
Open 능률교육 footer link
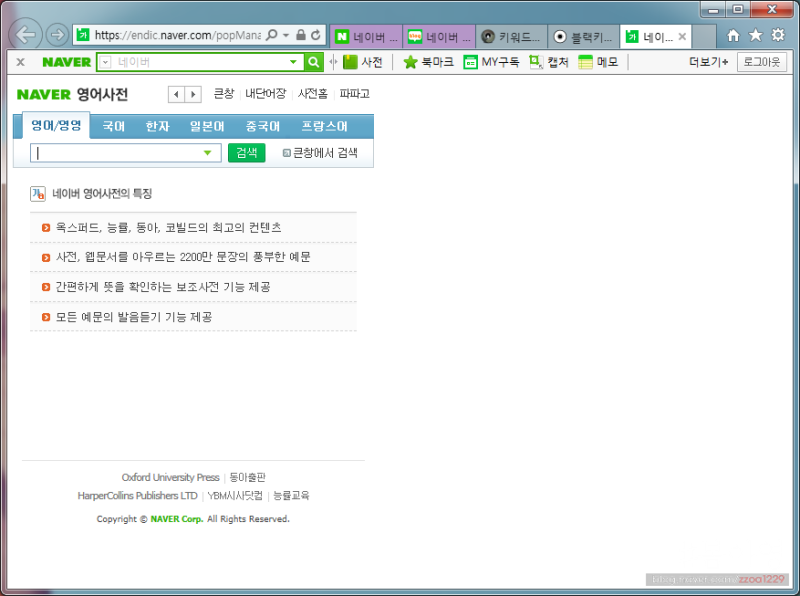click(291, 495)
